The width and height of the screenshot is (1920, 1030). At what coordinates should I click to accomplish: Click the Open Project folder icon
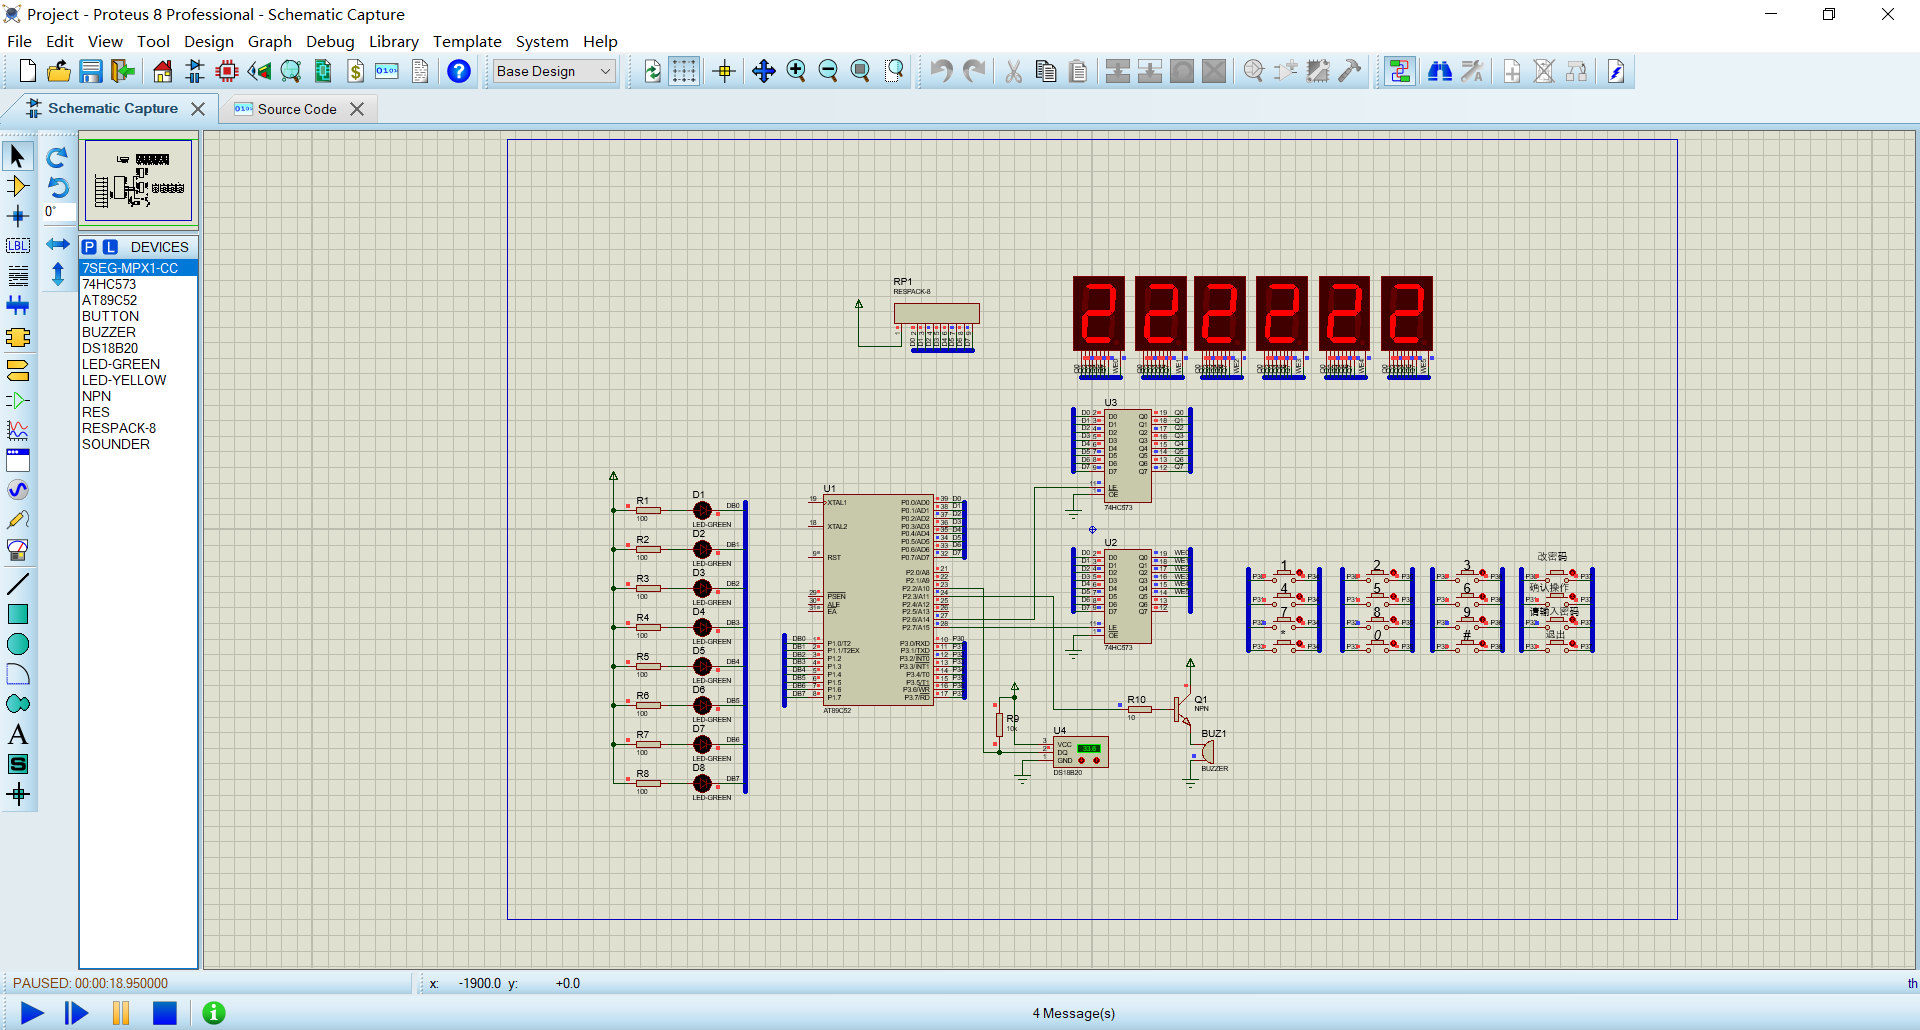click(59, 71)
